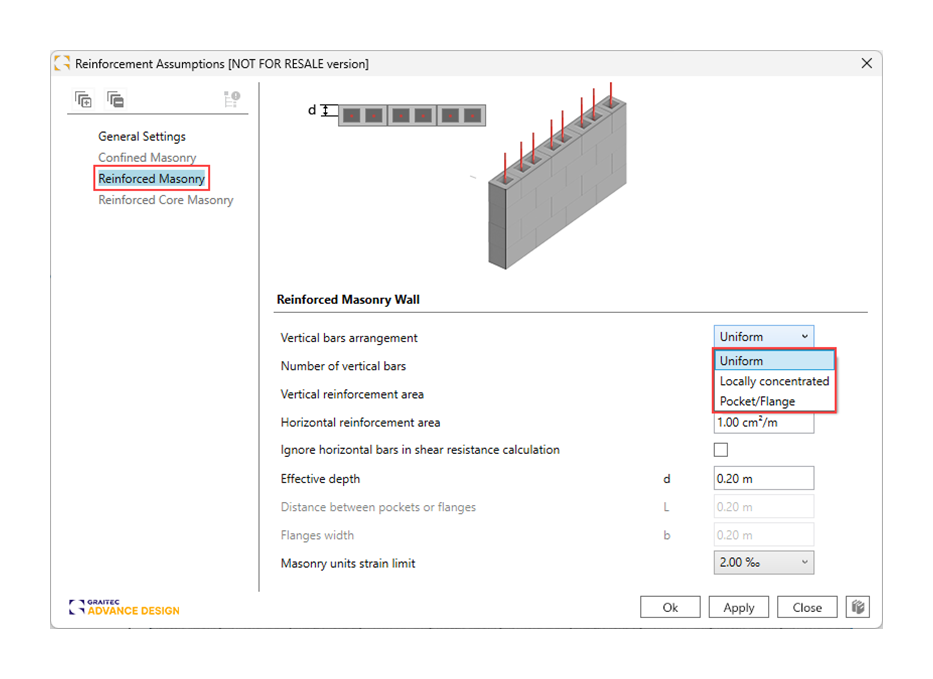Click the Apply button
The height and width of the screenshot is (679, 933).
738,607
